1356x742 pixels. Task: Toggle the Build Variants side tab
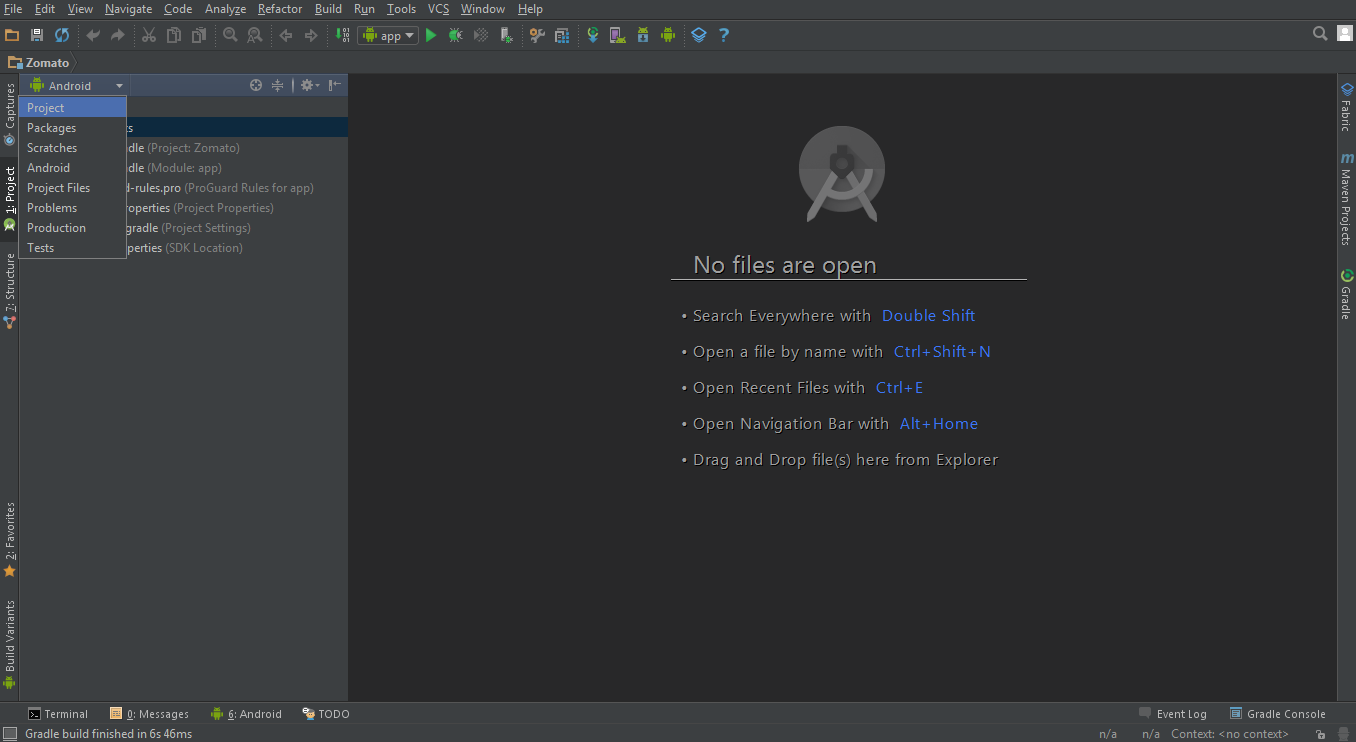point(10,645)
